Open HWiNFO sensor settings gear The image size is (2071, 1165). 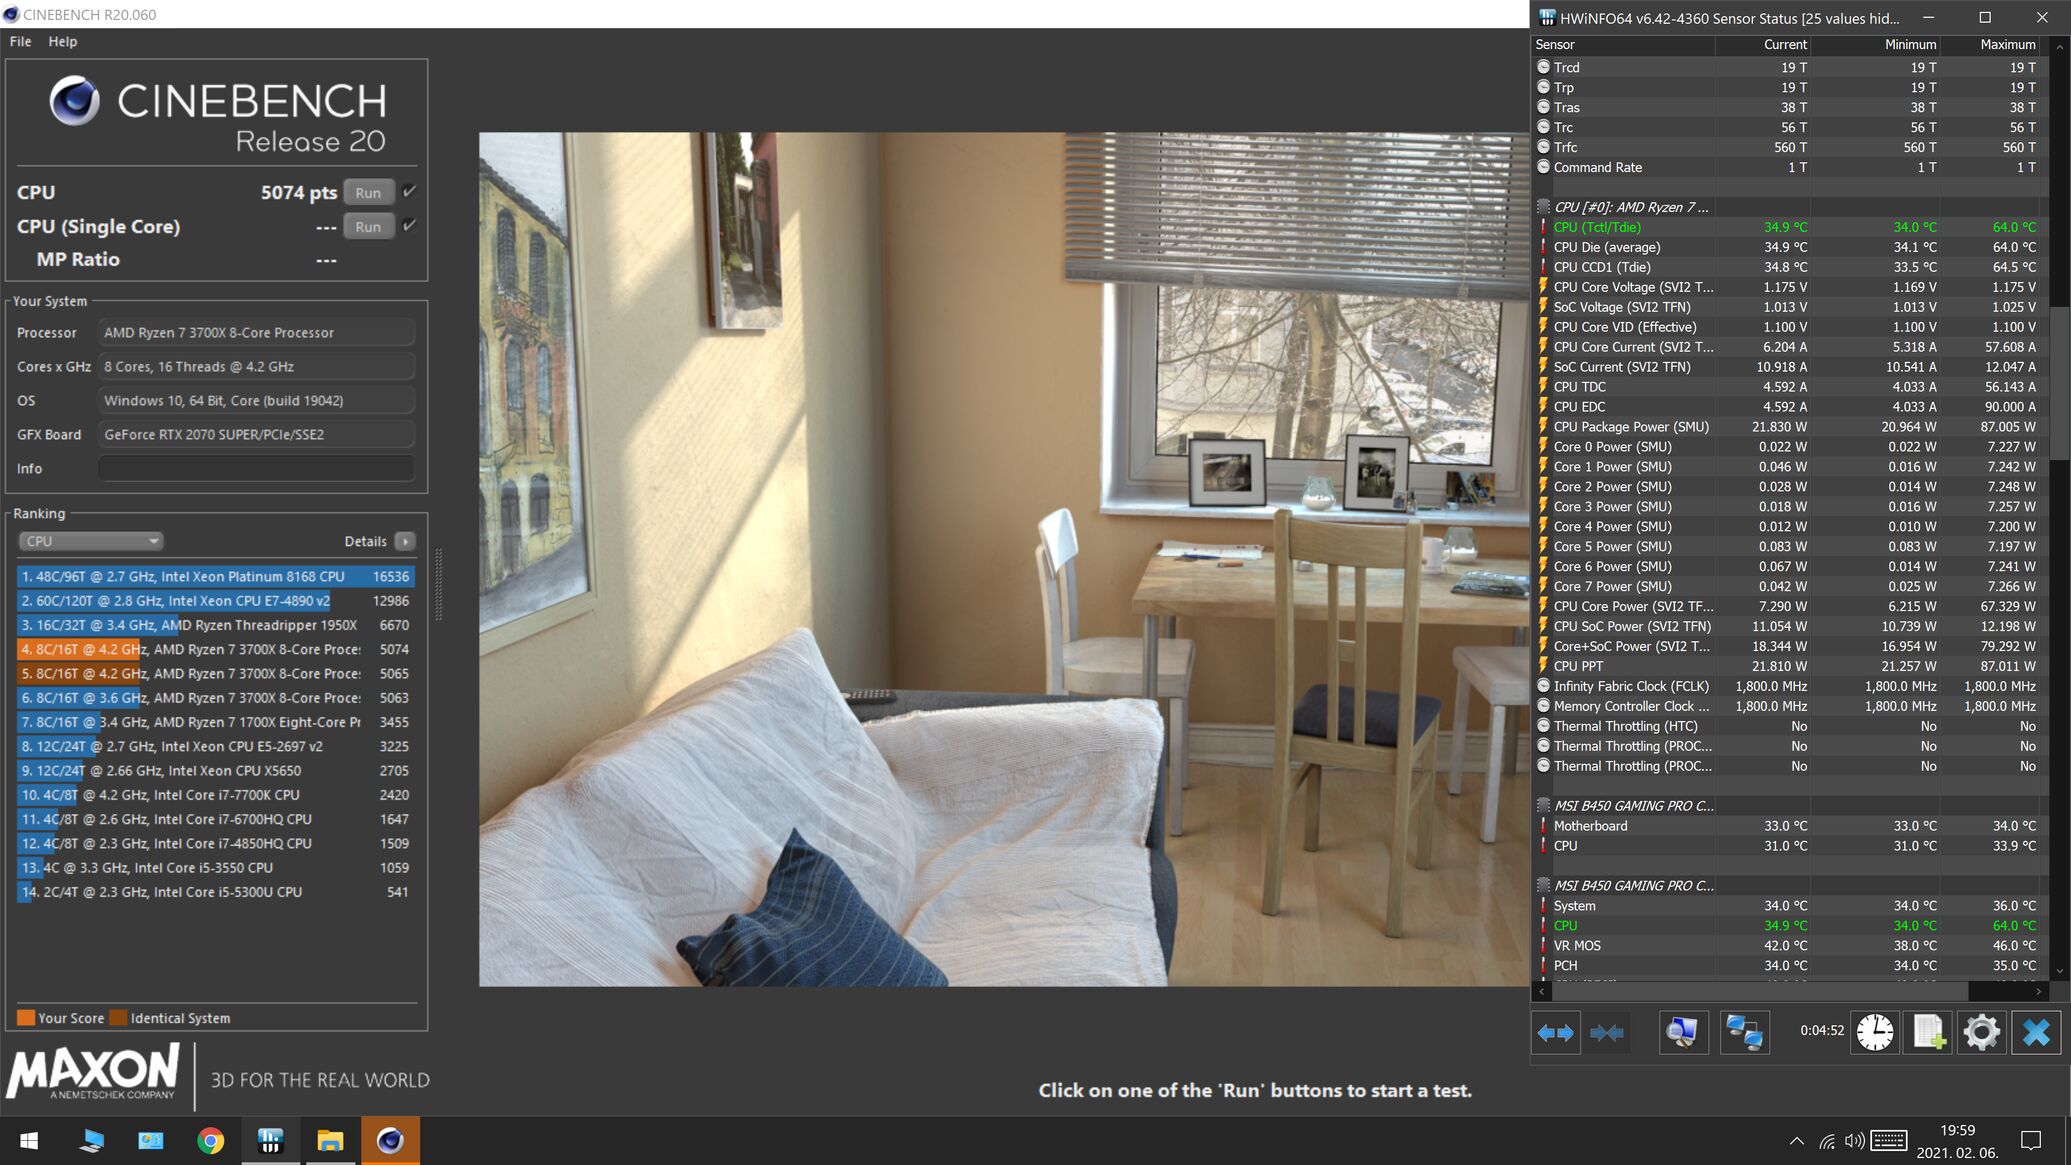tap(1981, 1033)
